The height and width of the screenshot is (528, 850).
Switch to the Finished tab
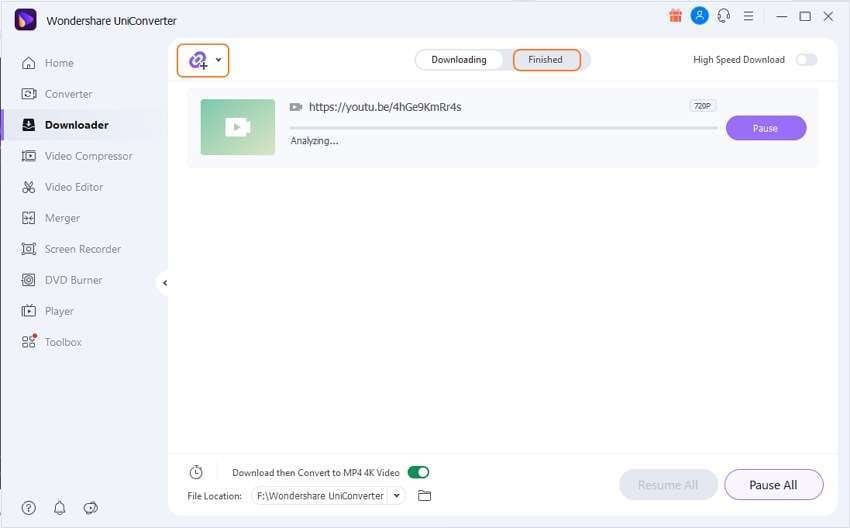[546, 60]
